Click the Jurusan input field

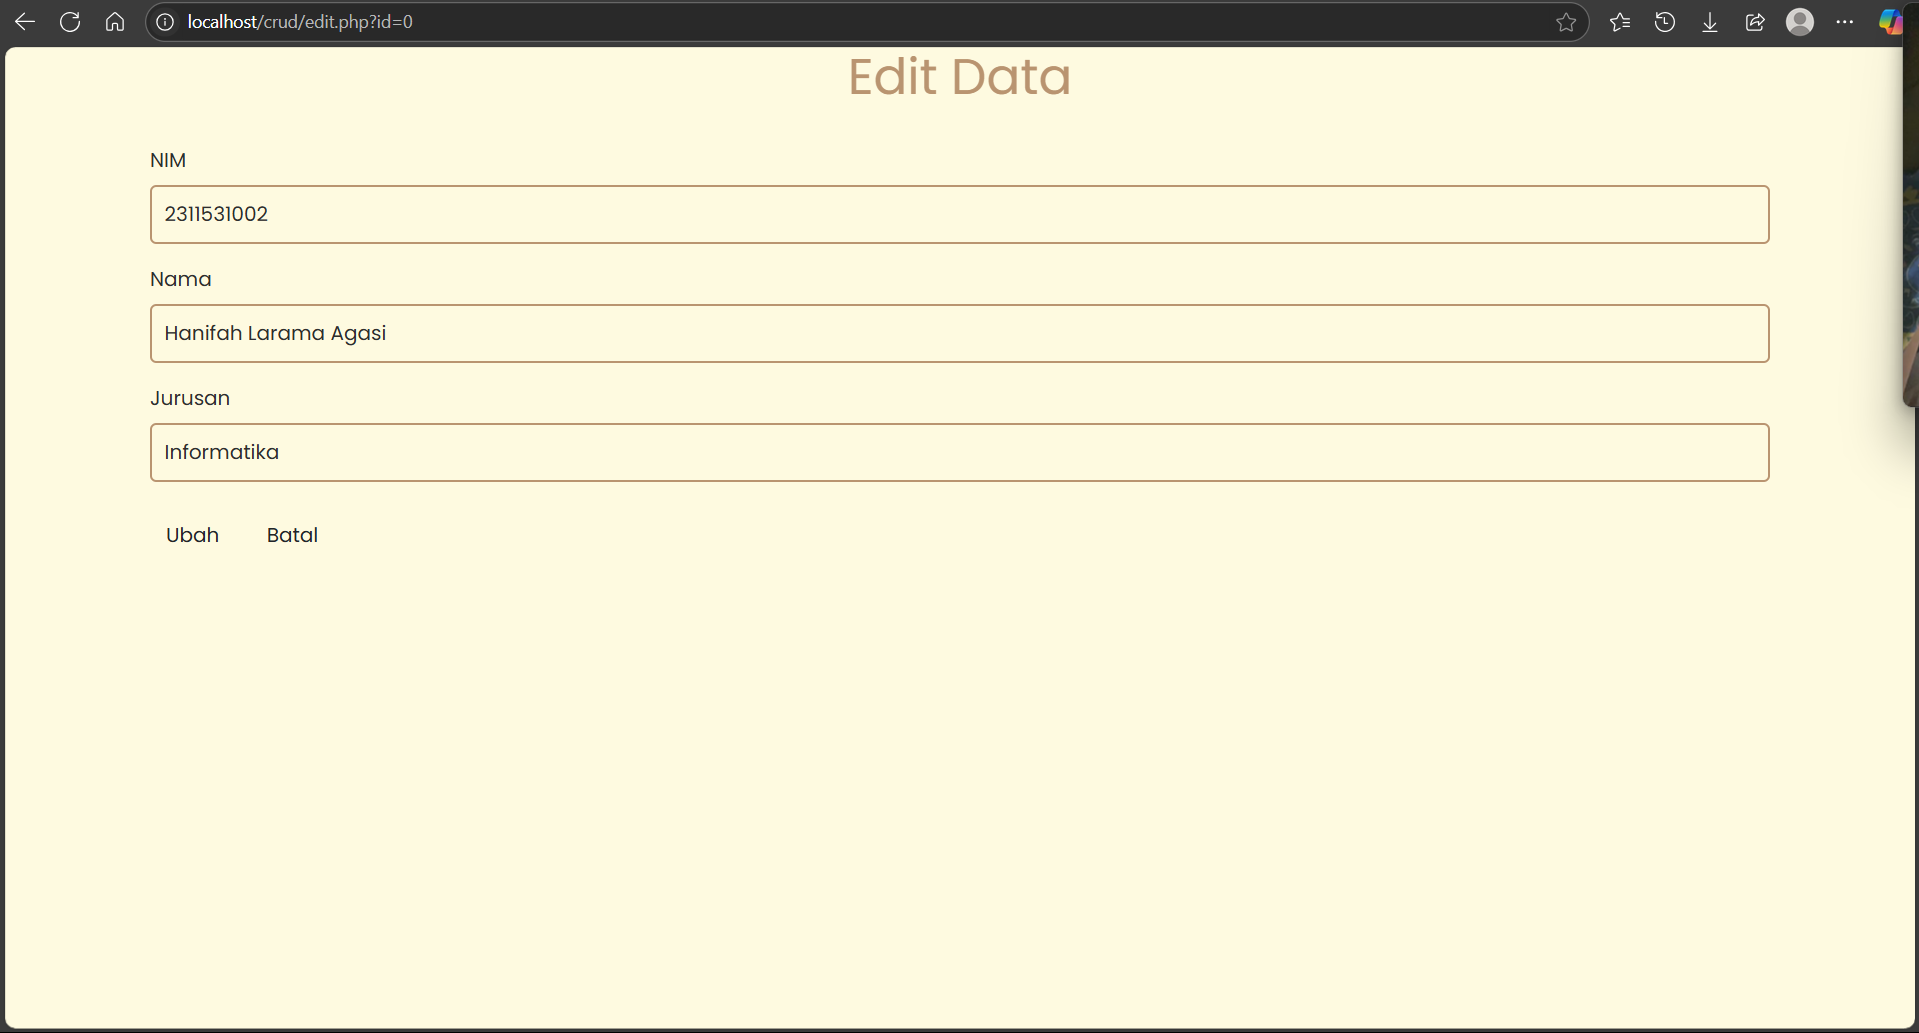pyautogui.click(x=959, y=452)
